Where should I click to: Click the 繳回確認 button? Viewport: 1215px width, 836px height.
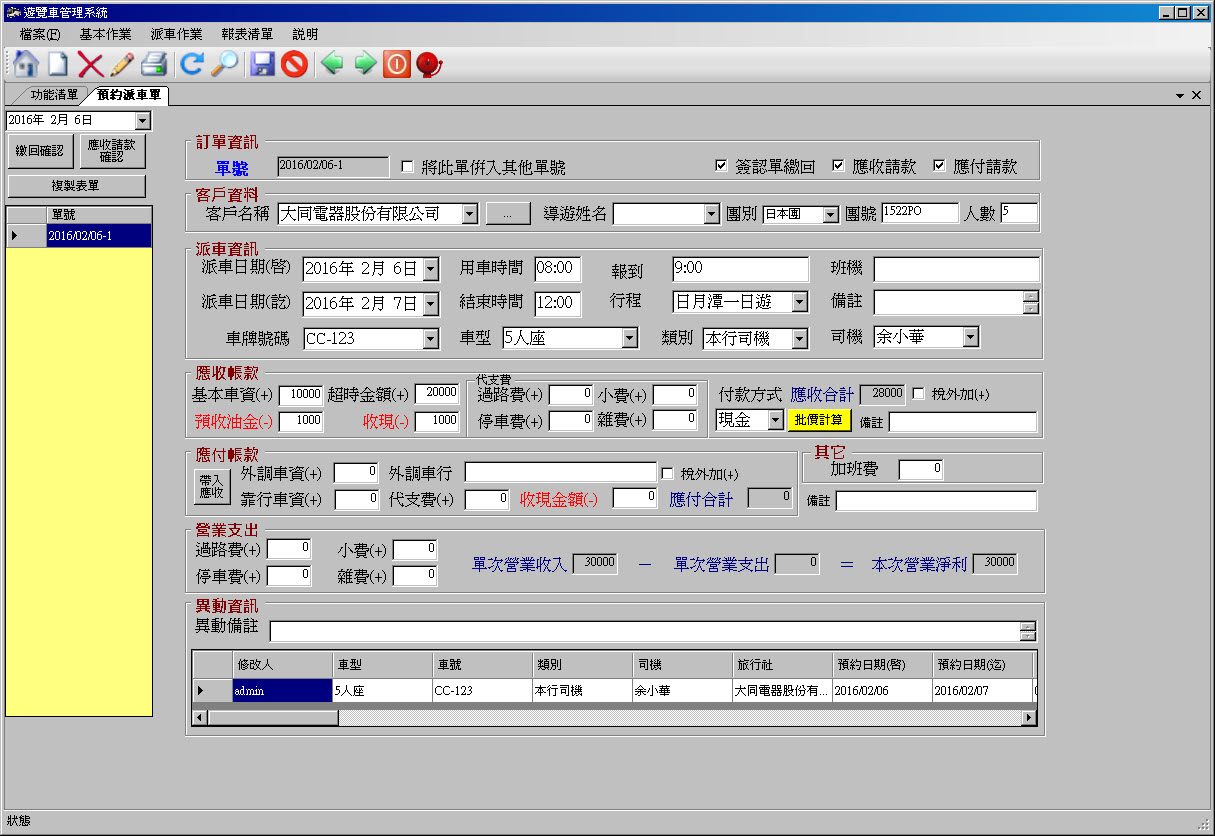coord(39,151)
